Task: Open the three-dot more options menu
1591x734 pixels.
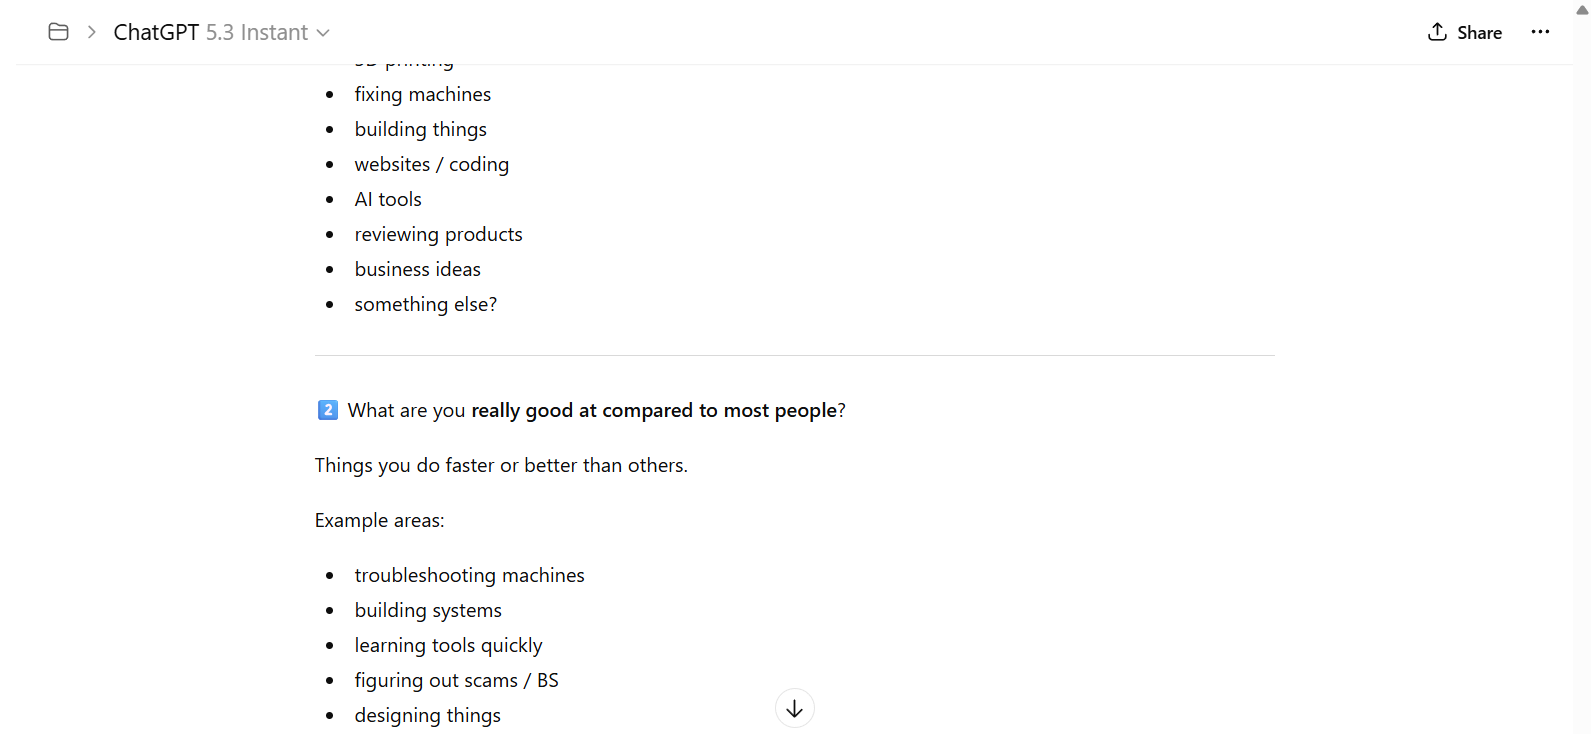Action: tap(1540, 32)
